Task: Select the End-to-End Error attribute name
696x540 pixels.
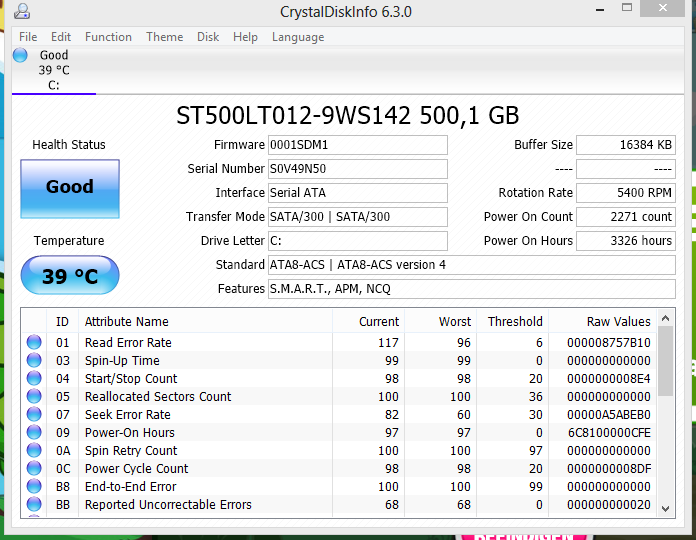Action: [x=130, y=487]
